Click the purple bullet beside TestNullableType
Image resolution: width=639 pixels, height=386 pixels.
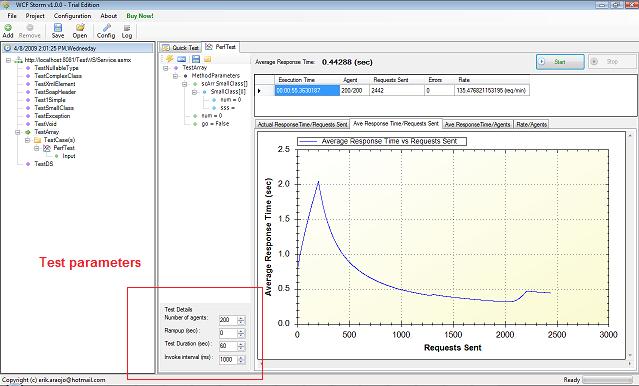pos(28,68)
